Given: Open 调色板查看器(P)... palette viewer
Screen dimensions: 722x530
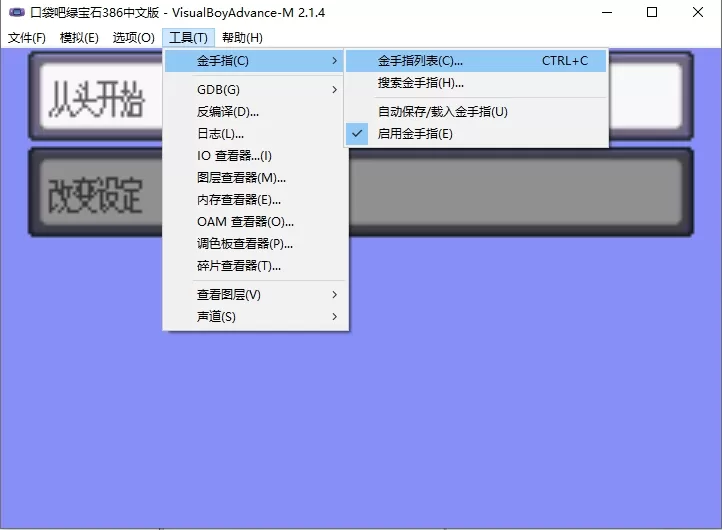Looking at the screenshot, I should pyautogui.click(x=254, y=244).
